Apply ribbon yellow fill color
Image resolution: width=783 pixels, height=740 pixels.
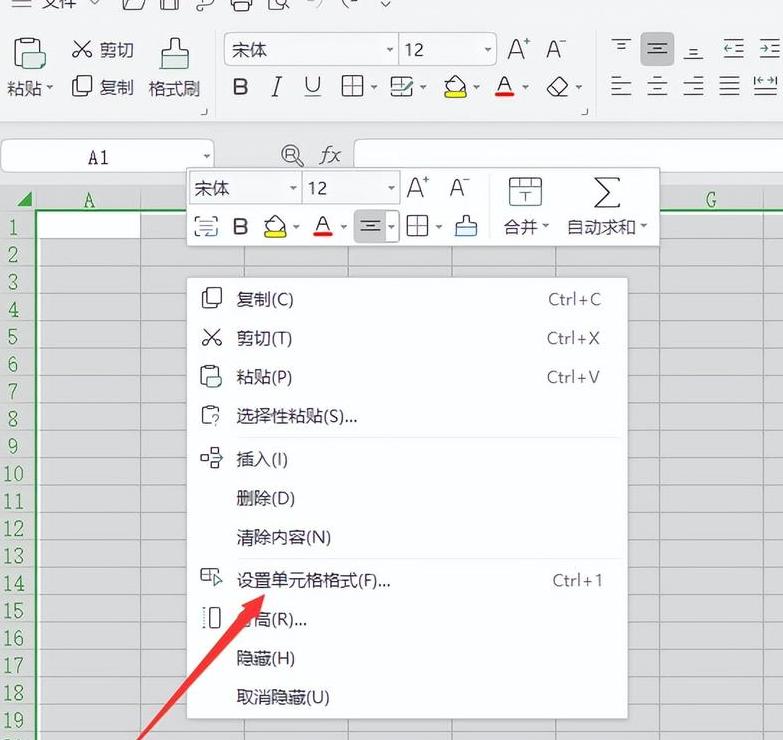point(455,87)
